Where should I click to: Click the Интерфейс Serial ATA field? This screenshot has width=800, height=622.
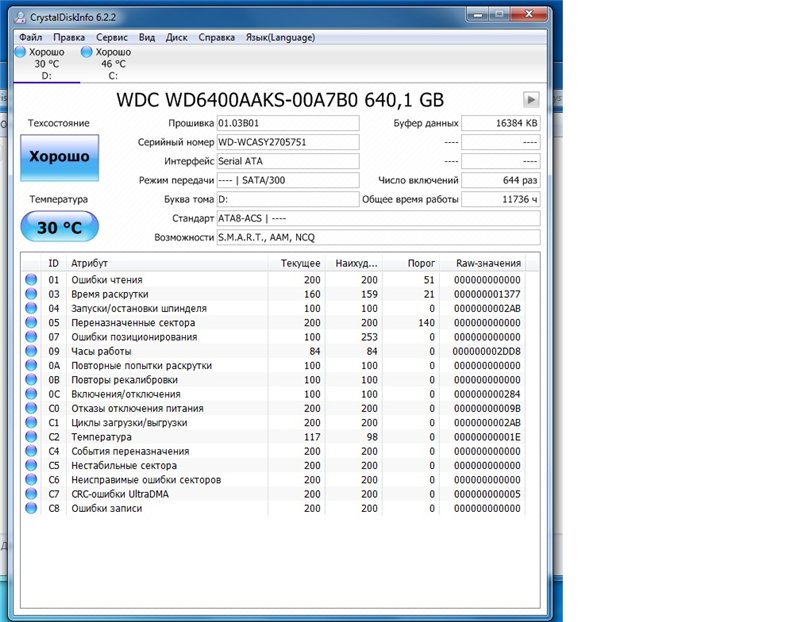coord(288,161)
